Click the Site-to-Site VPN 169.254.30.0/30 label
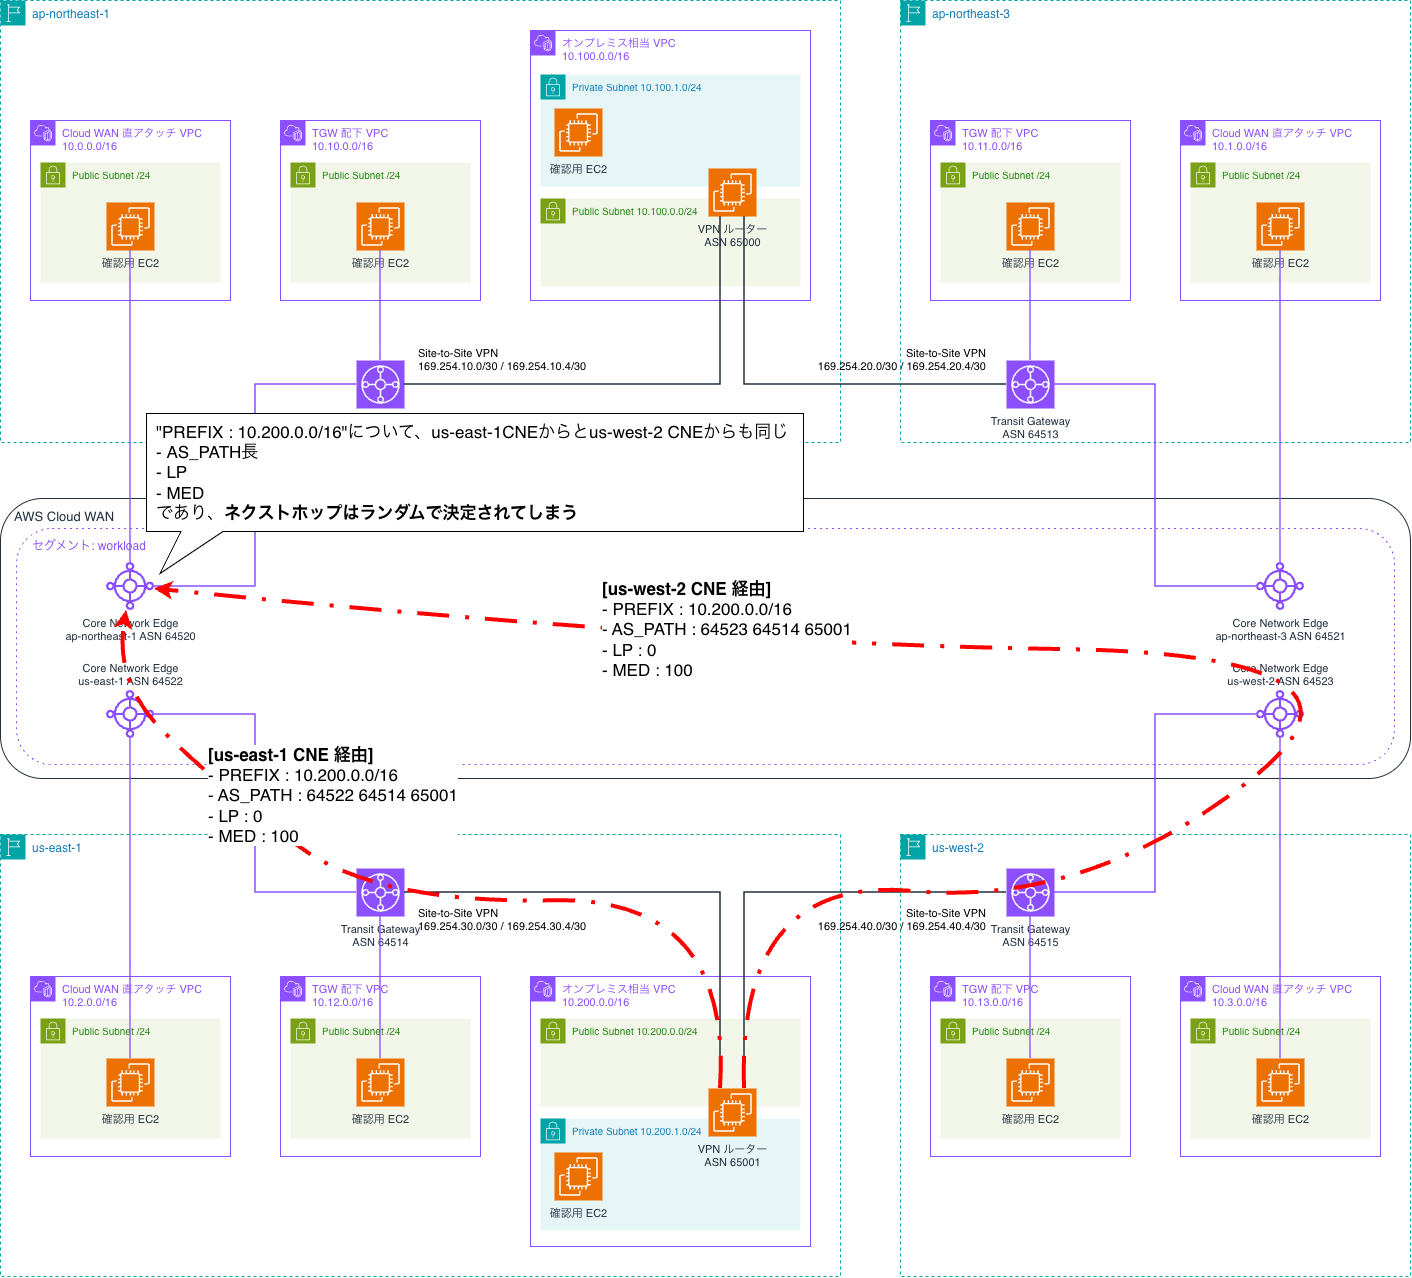The height and width of the screenshot is (1278, 1412). (x=502, y=920)
